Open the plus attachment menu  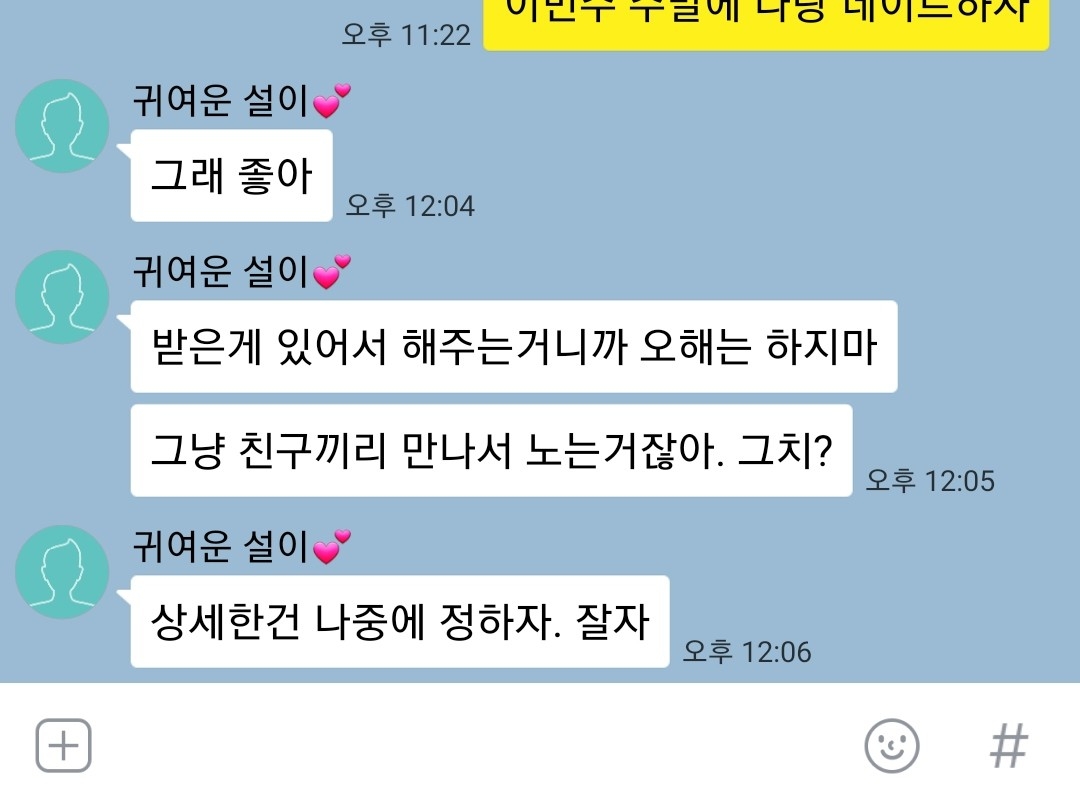coord(63,746)
